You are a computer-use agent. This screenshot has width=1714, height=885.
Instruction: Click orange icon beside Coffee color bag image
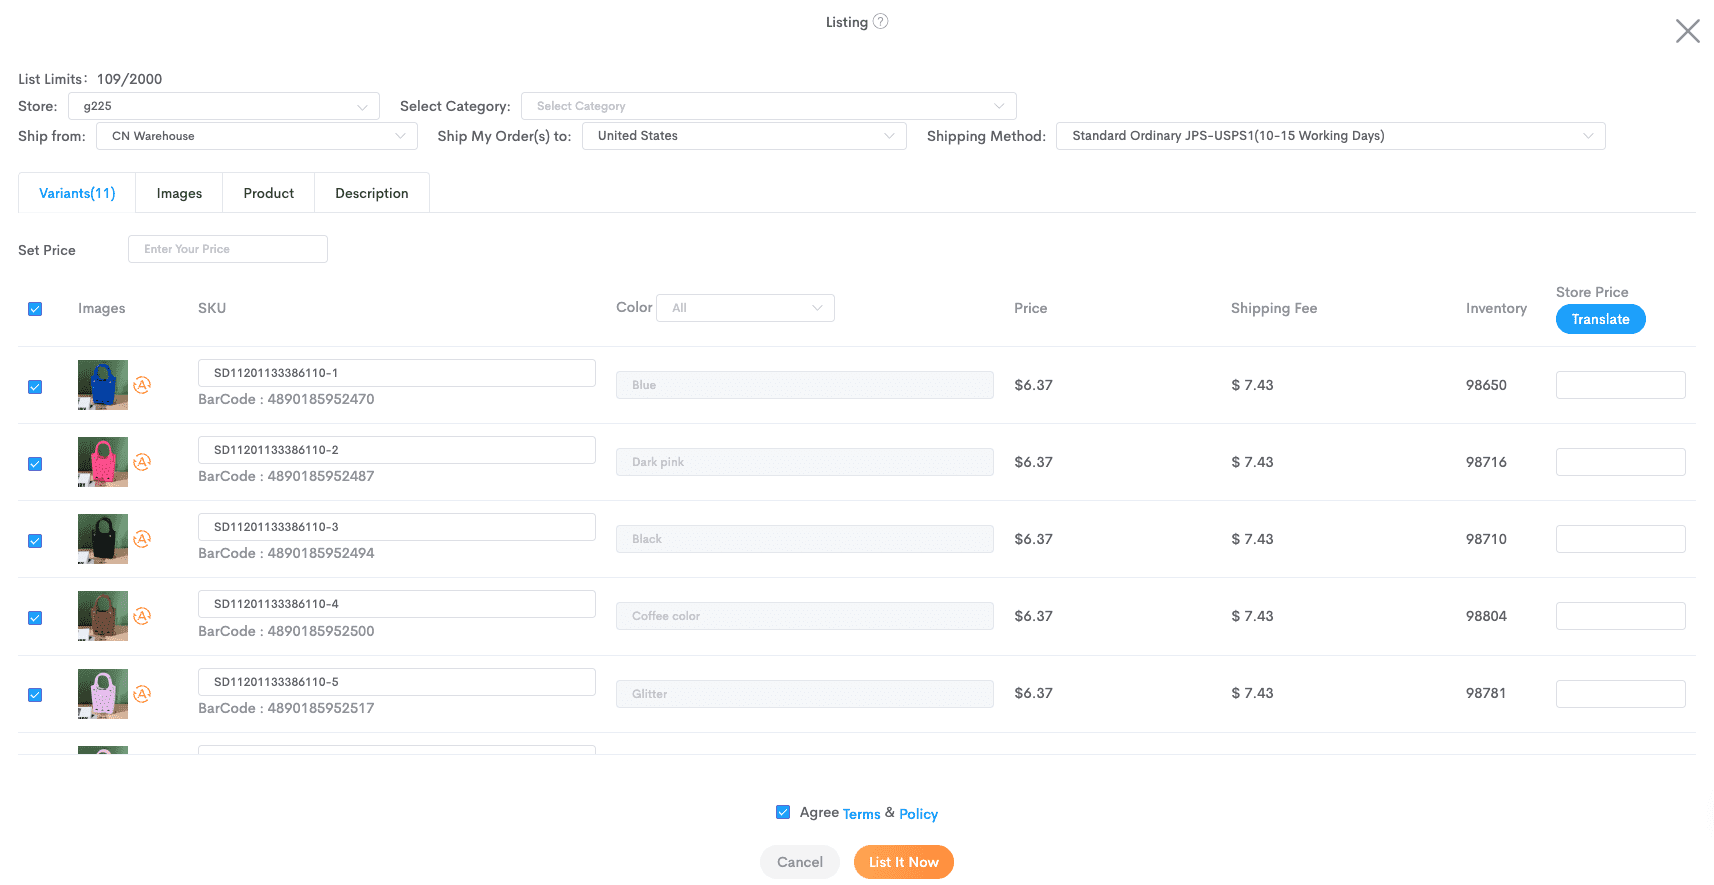click(142, 616)
